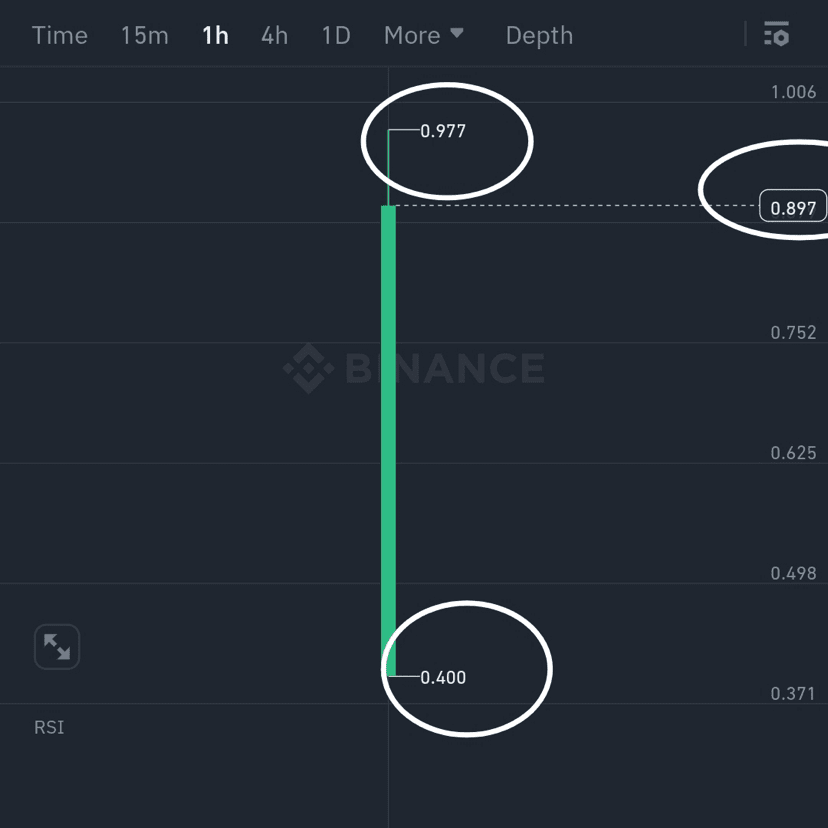Switch to the 15m timeframe
828x828 pixels.
click(x=144, y=34)
